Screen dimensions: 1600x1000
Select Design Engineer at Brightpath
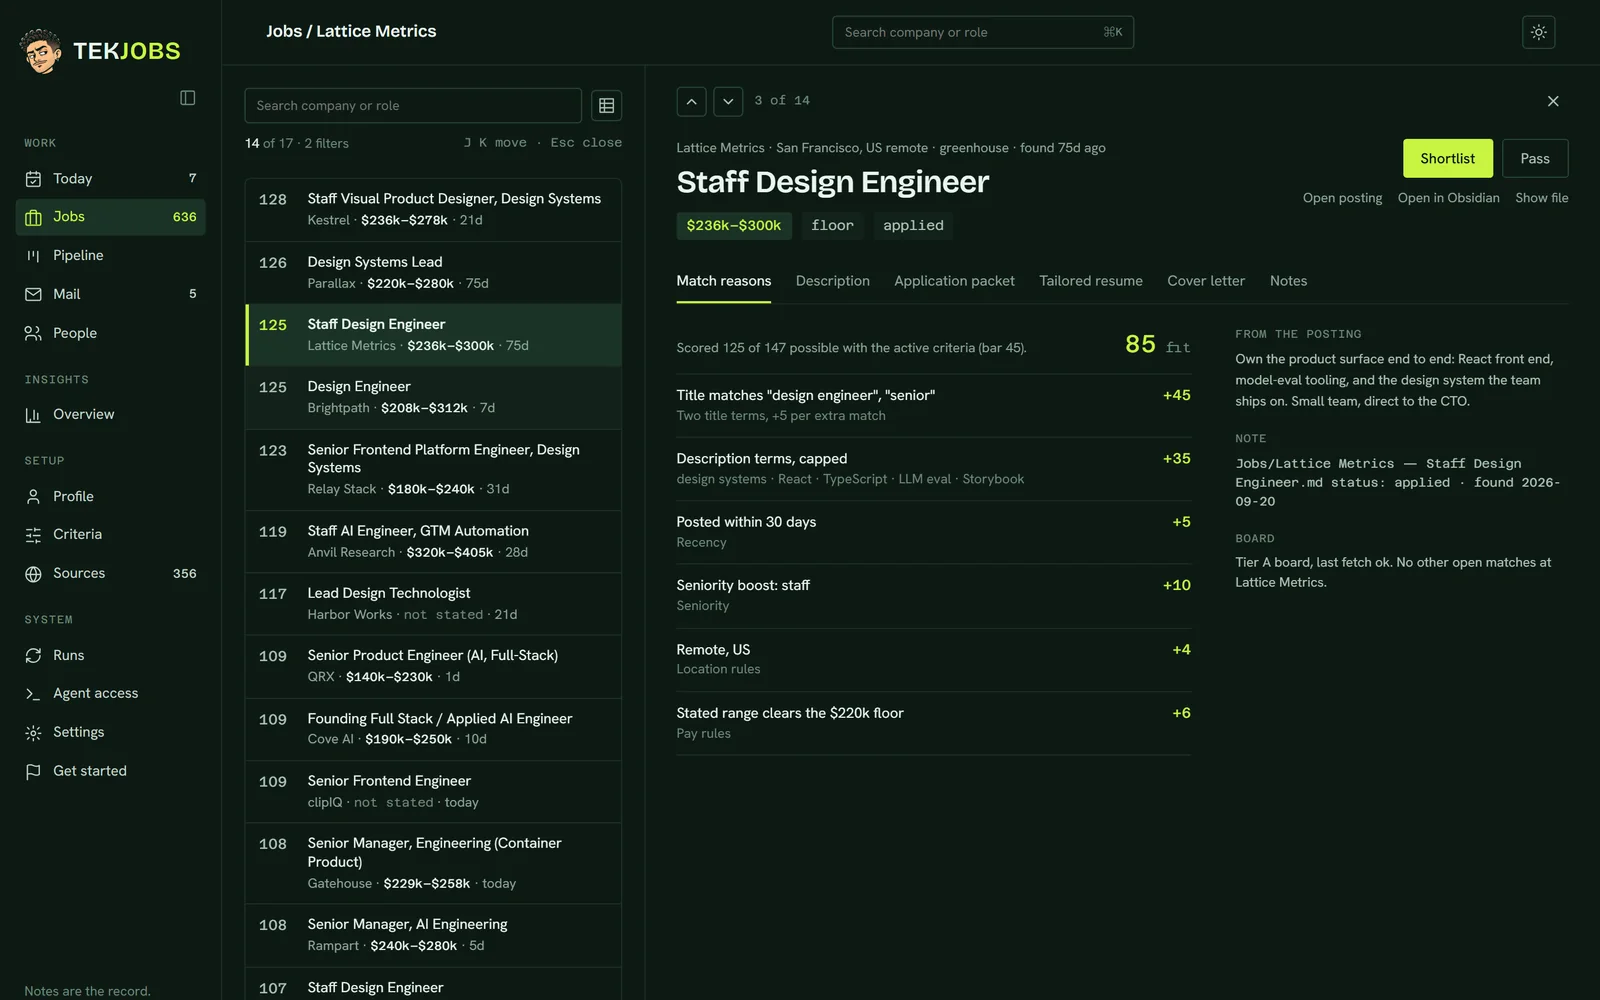pos(433,397)
